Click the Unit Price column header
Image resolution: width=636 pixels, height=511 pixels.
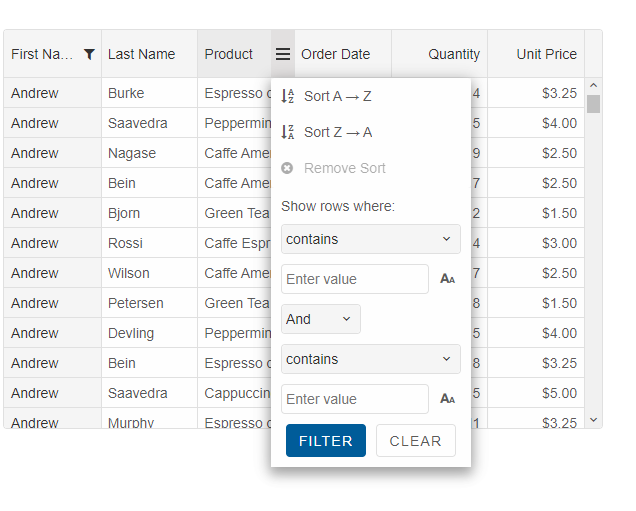pos(546,55)
